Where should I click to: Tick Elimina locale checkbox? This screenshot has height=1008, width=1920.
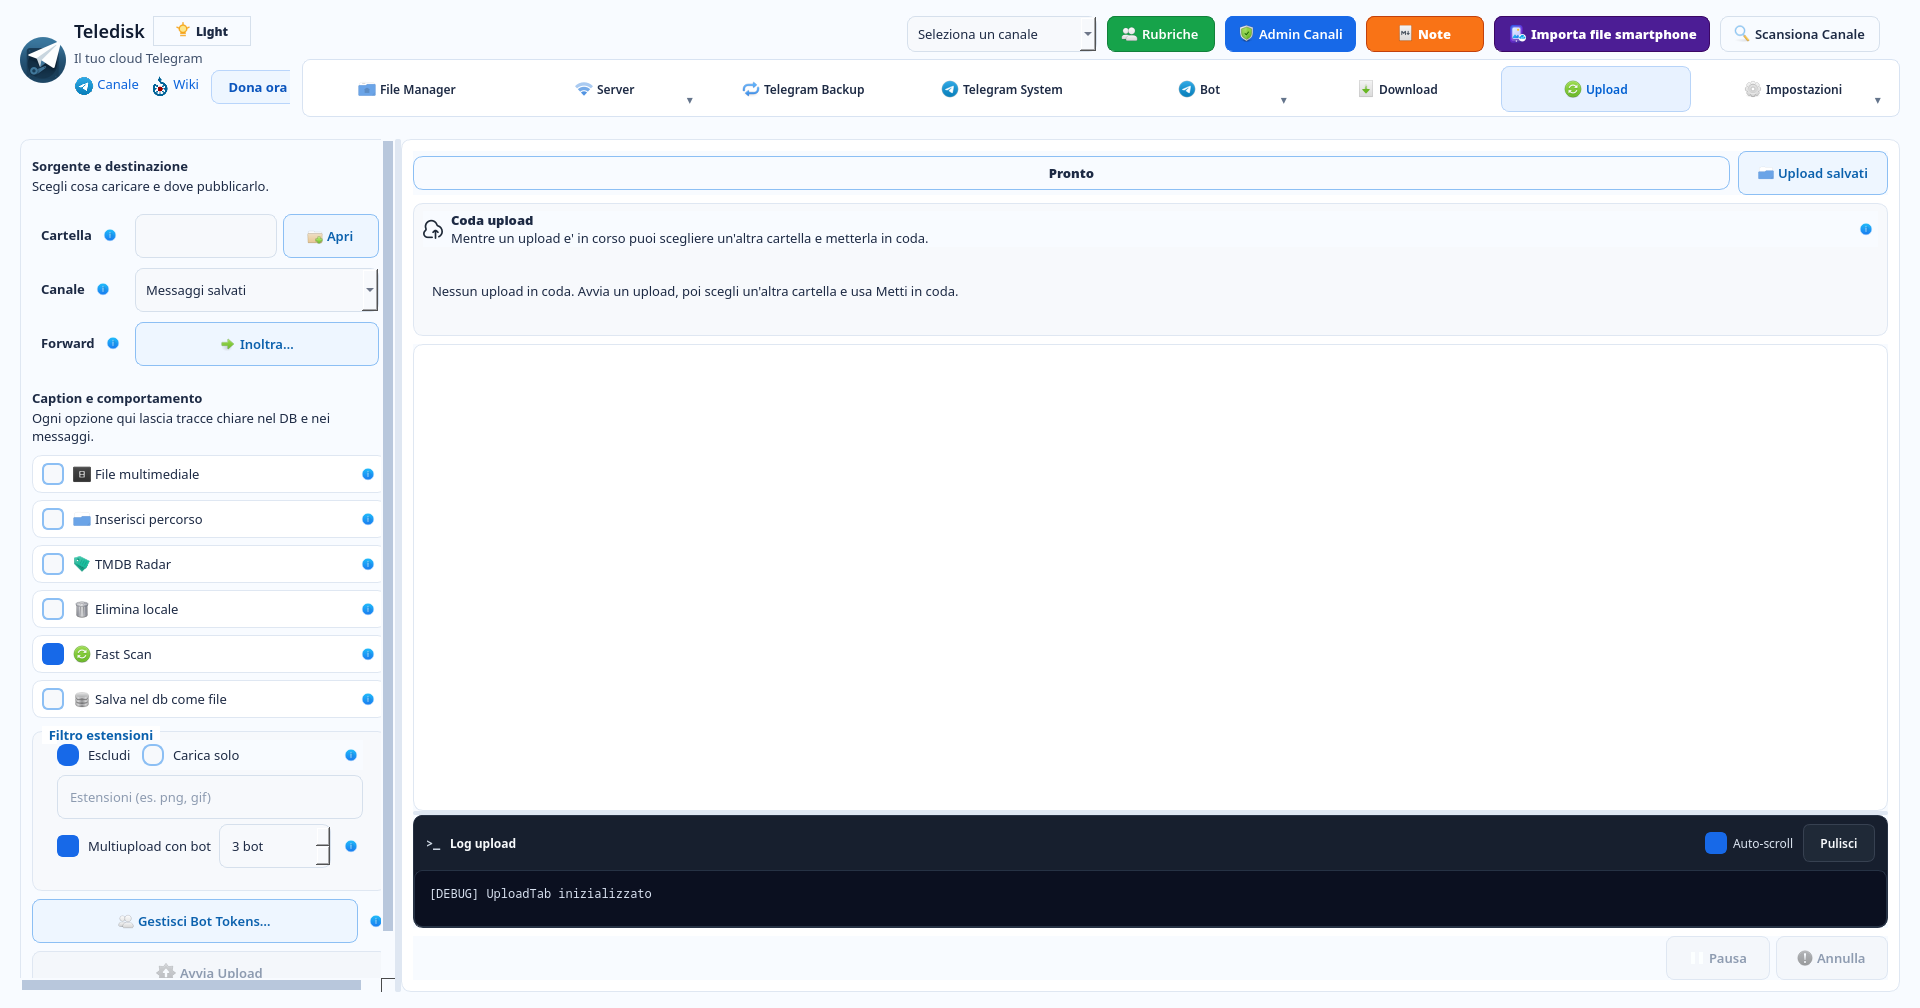pos(53,609)
